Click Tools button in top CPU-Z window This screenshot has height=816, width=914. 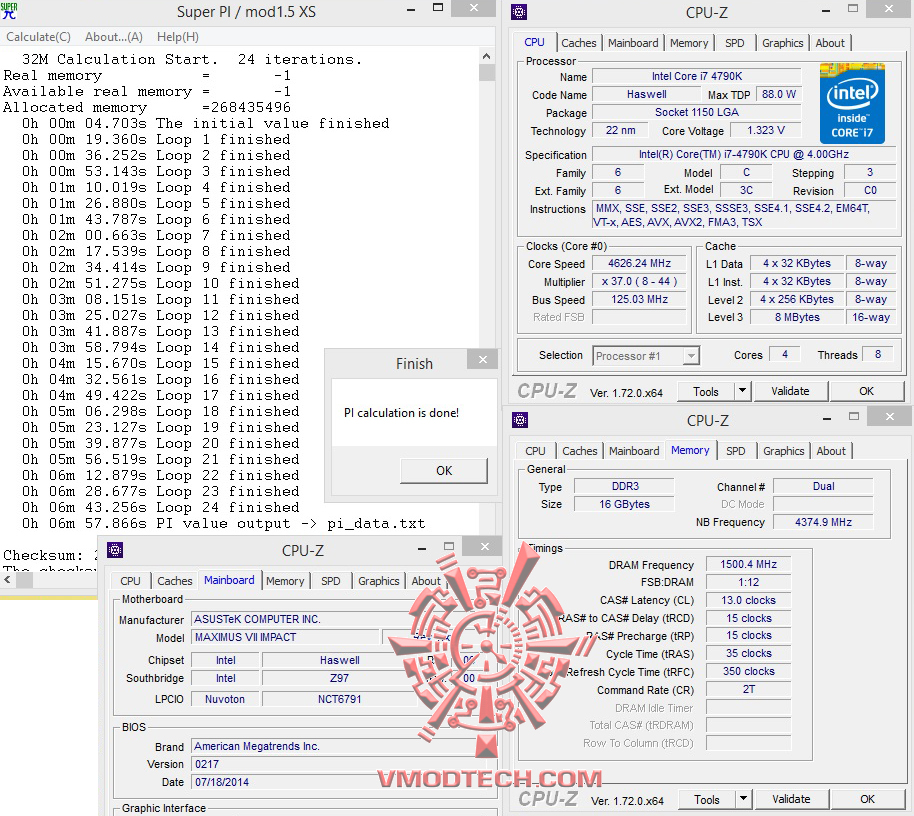click(705, 392)
